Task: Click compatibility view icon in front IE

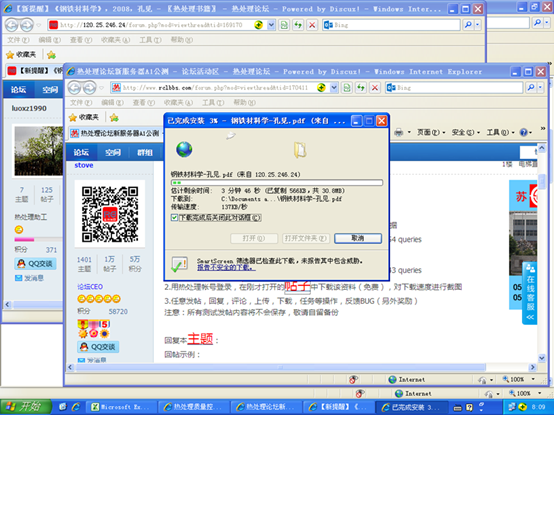Action: (347, 88)
